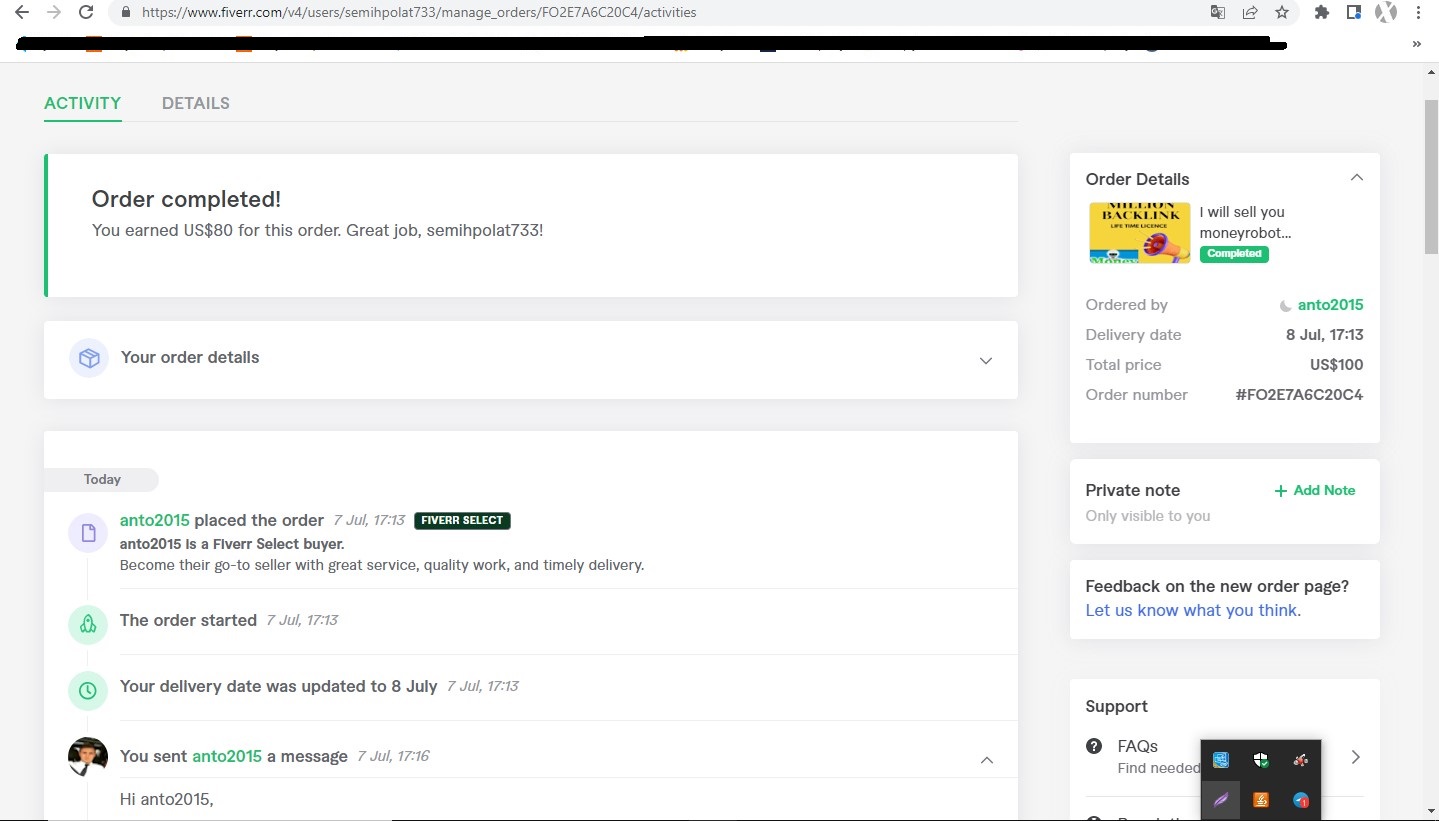Image resolution: width=1439 pixels, height=821 pixels.
Task: Go back with browser back arrow
Action: pos(22,13)
